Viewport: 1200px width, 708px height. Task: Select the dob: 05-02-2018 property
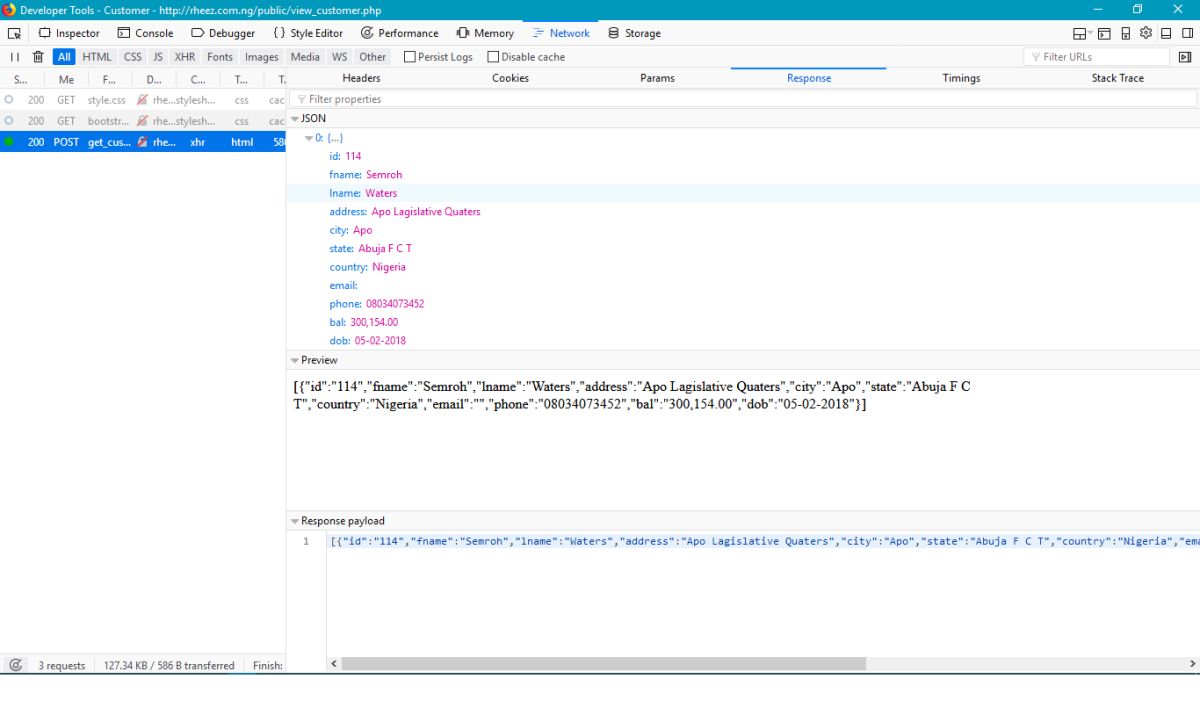367,341
